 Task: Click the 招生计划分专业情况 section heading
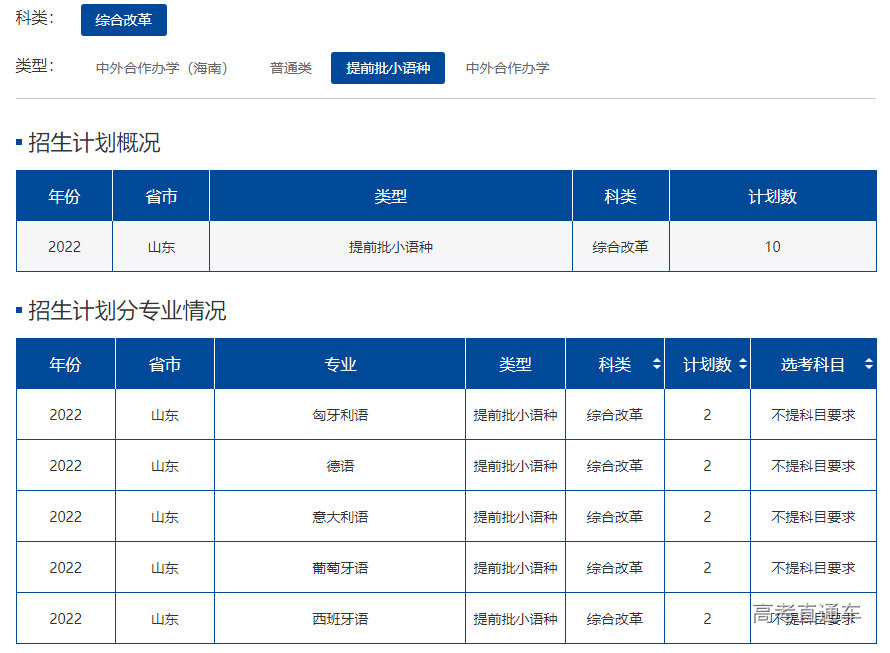pos(127,311)
